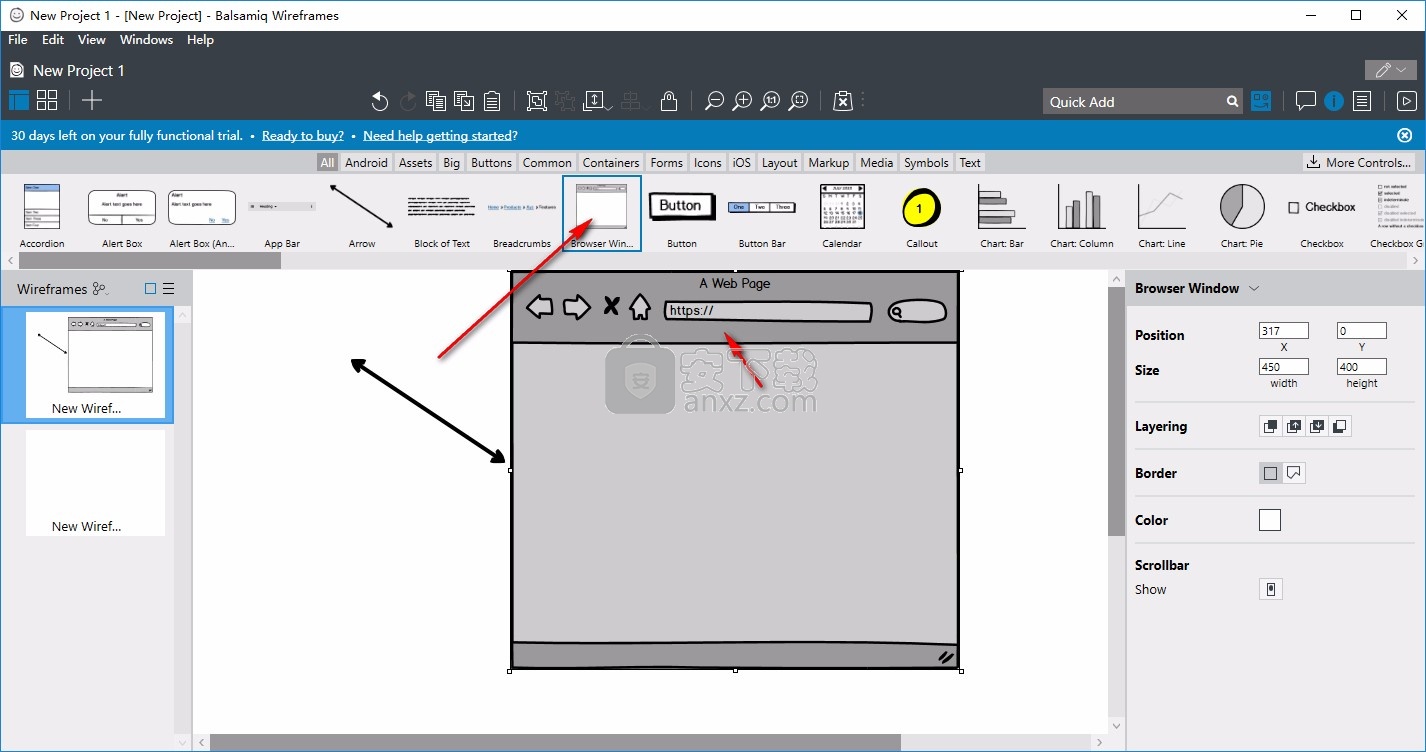Open the comments speech bubble icon

(x=1305, y=101)
